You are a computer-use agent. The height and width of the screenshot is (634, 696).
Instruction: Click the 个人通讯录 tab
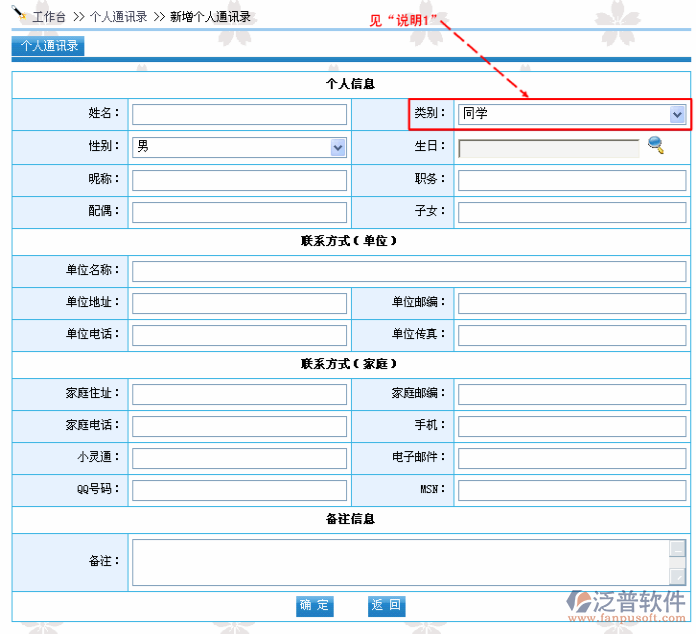(x=48, y=46)
